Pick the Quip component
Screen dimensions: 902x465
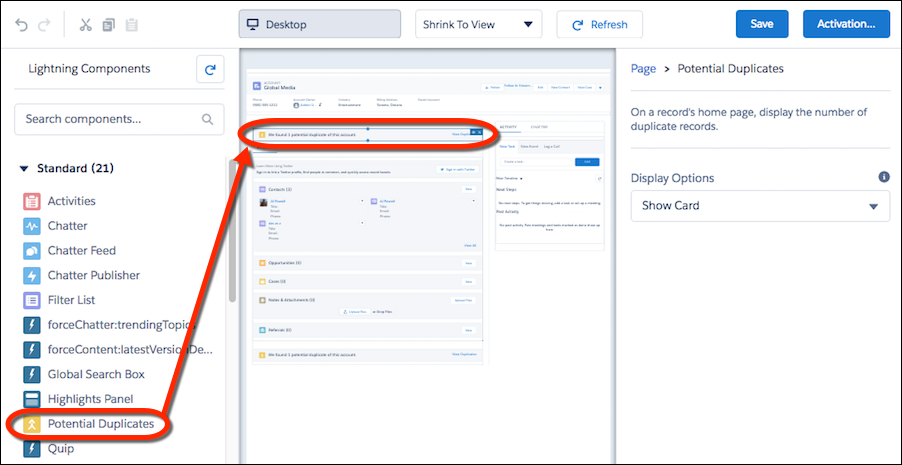[61, 449]
